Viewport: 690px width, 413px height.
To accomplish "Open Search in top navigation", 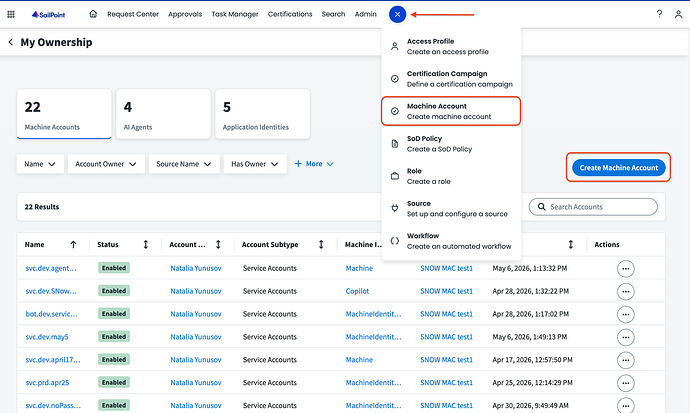I will (x=333, y=14).
